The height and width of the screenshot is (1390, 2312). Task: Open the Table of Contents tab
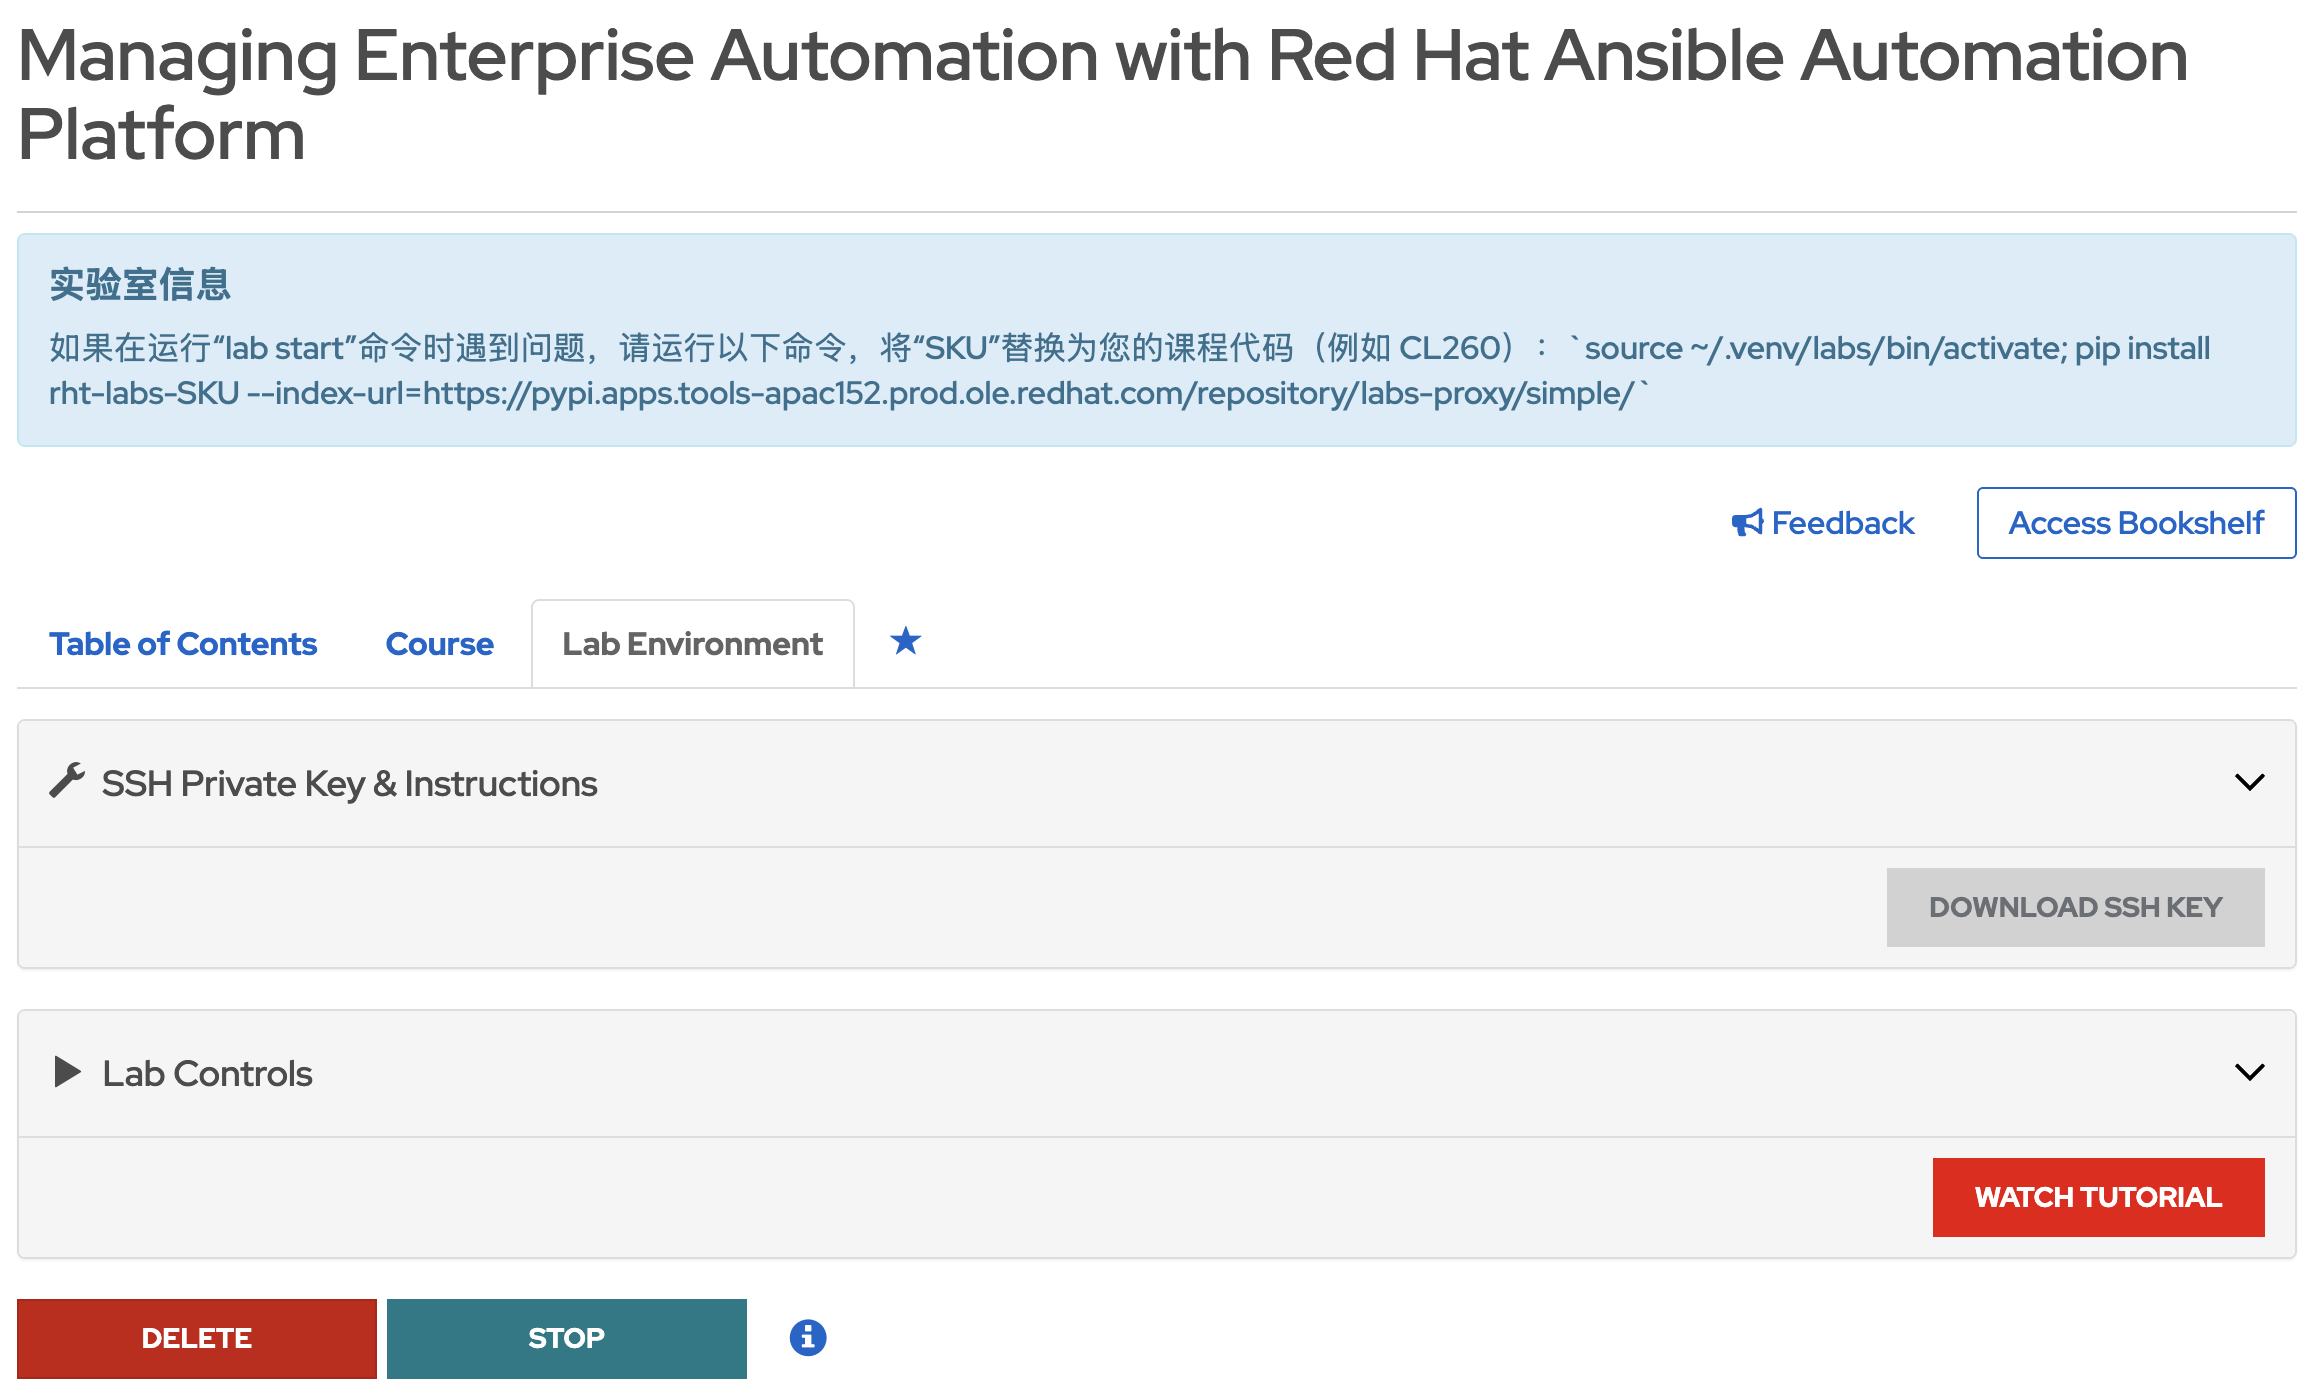(x=183, y=644)
